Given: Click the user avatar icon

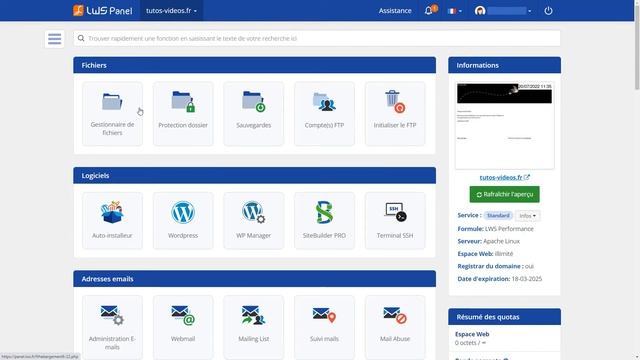Looking at the screenshot, I should point(480,11).
